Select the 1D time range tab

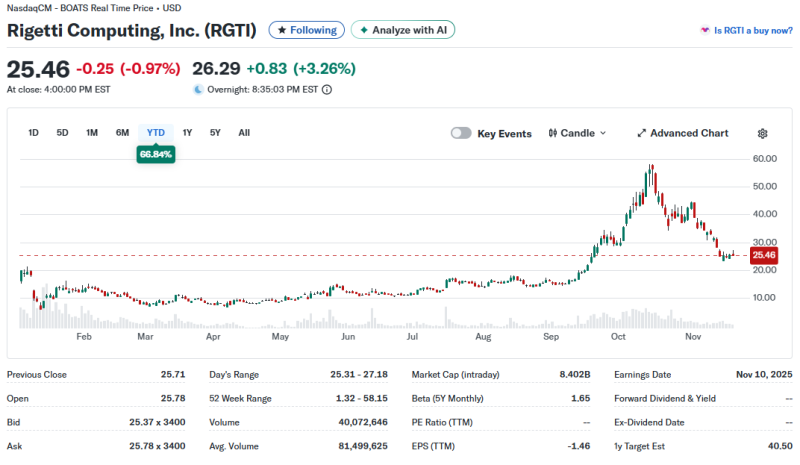[33, 133]
